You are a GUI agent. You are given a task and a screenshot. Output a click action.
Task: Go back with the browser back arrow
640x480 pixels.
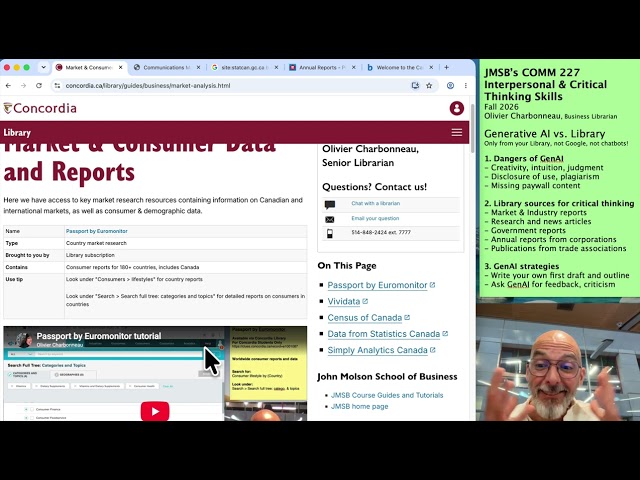[x=8, y=86]
